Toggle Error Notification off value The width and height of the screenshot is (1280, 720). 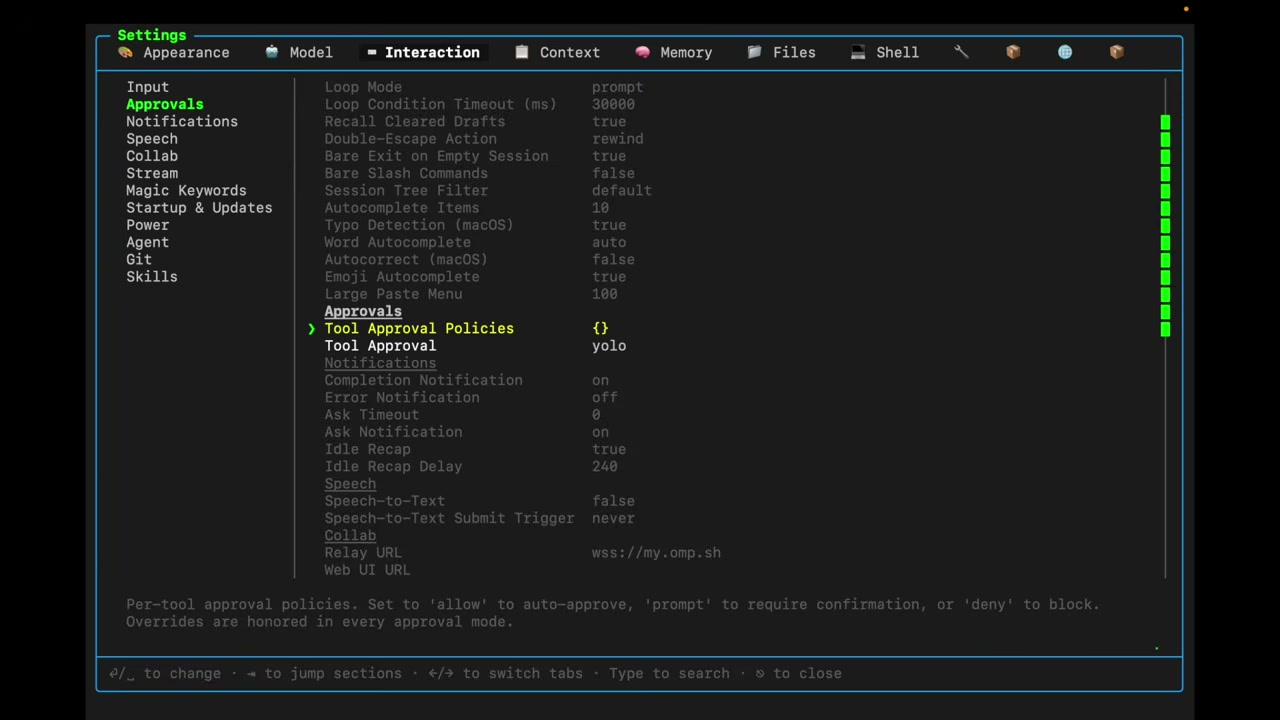coord(604,397)
